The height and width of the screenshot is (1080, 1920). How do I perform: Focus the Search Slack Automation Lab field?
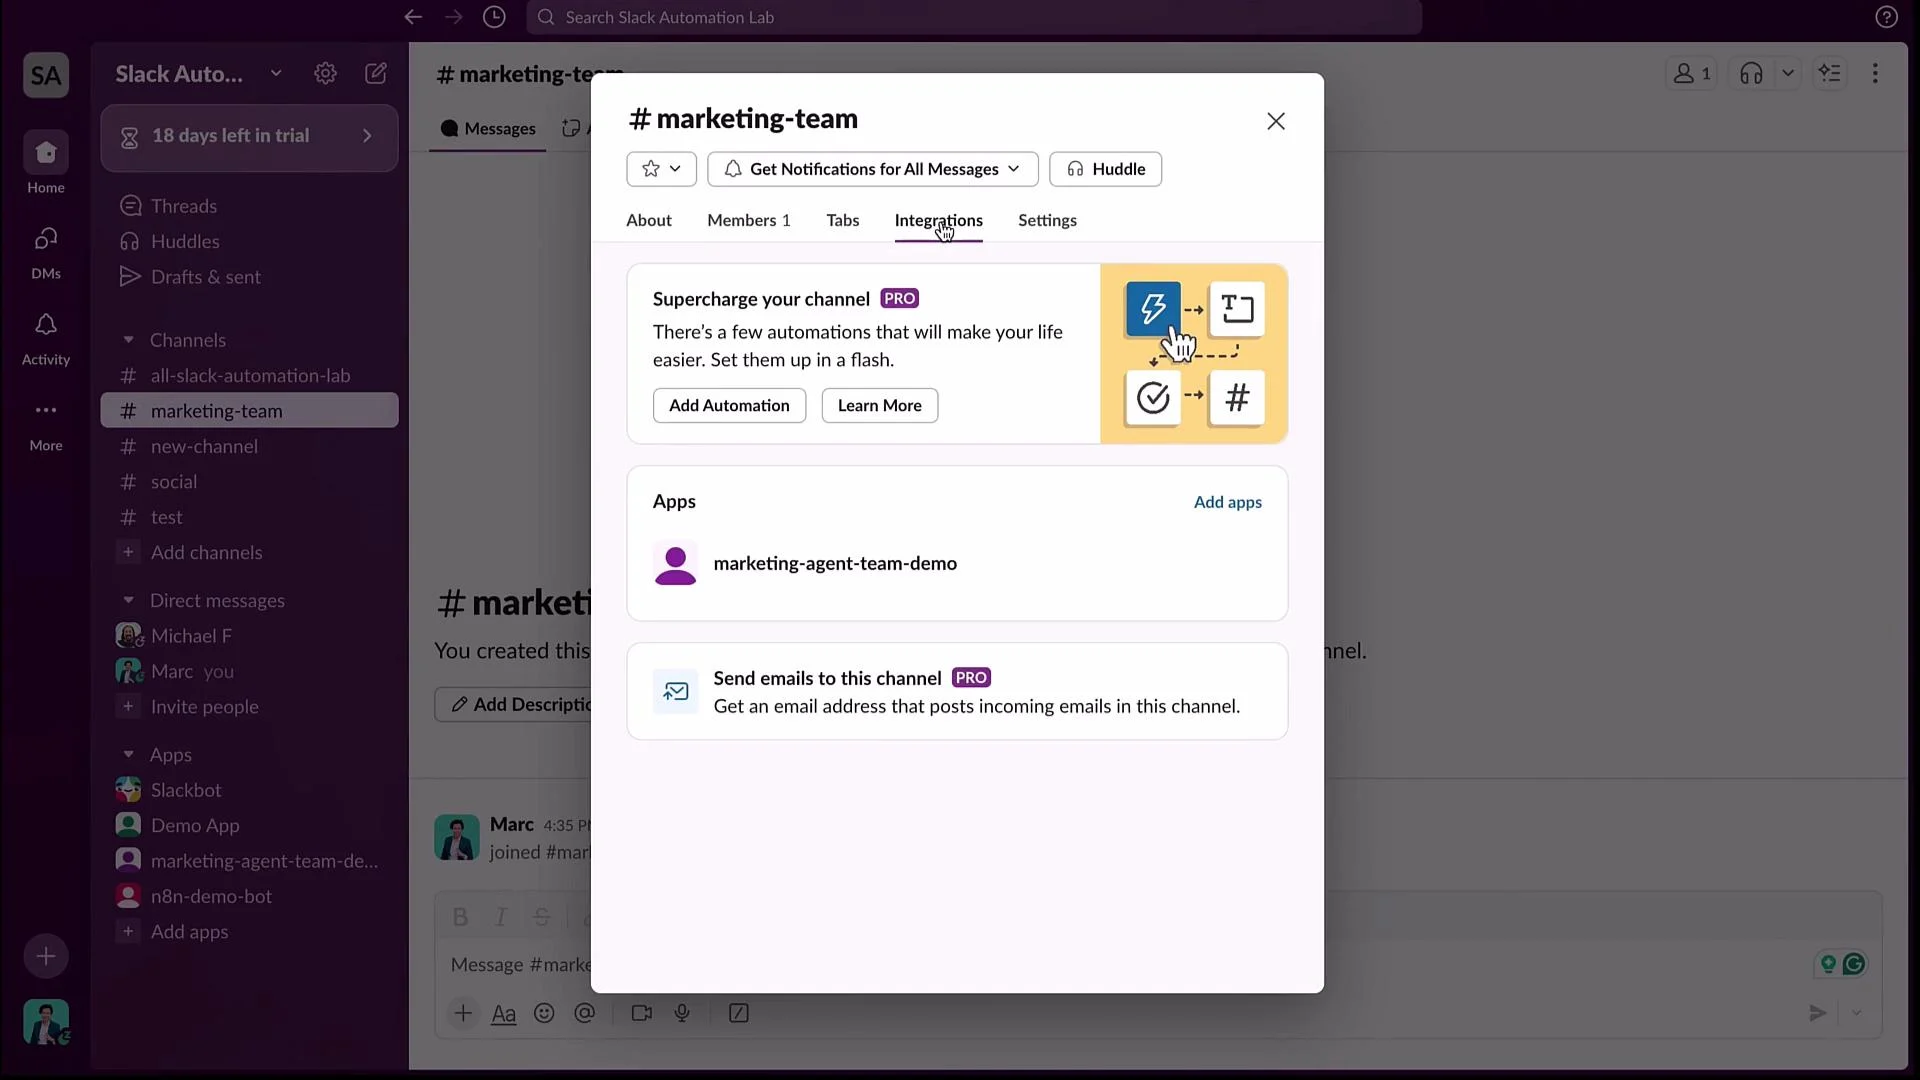tap(974, 17)
